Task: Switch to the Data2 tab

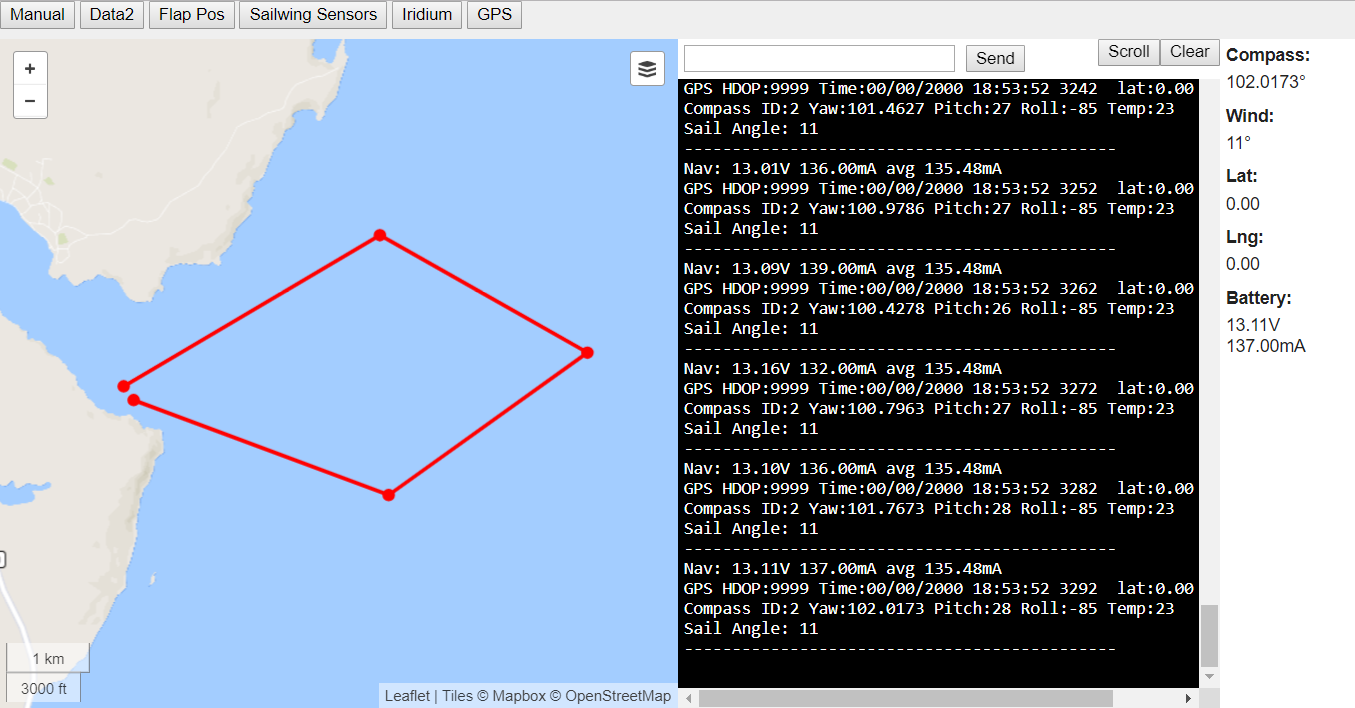Action: (111, 15)
